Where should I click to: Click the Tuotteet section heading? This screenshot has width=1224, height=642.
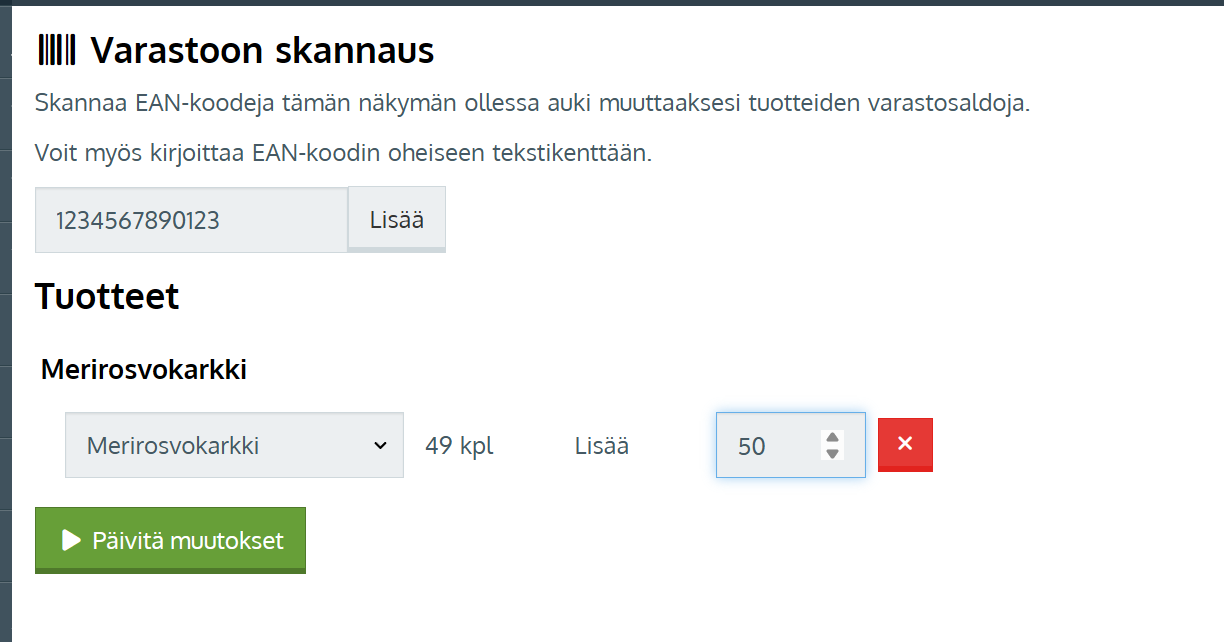pos(107,296)
